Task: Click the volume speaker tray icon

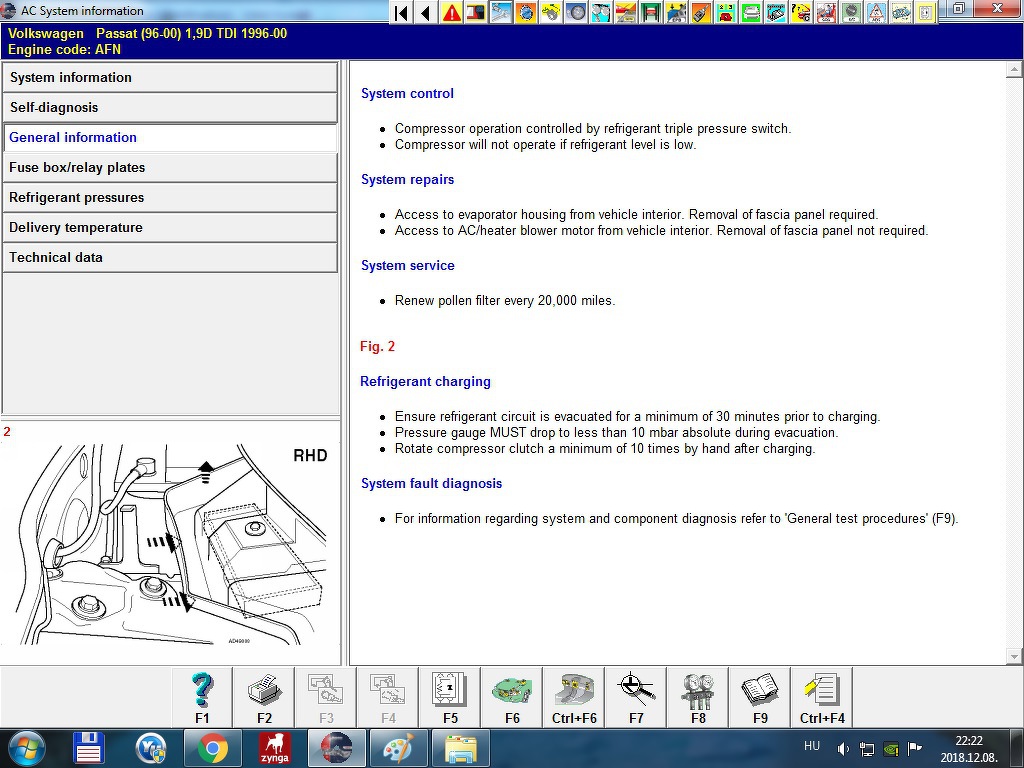Action: 843,749
